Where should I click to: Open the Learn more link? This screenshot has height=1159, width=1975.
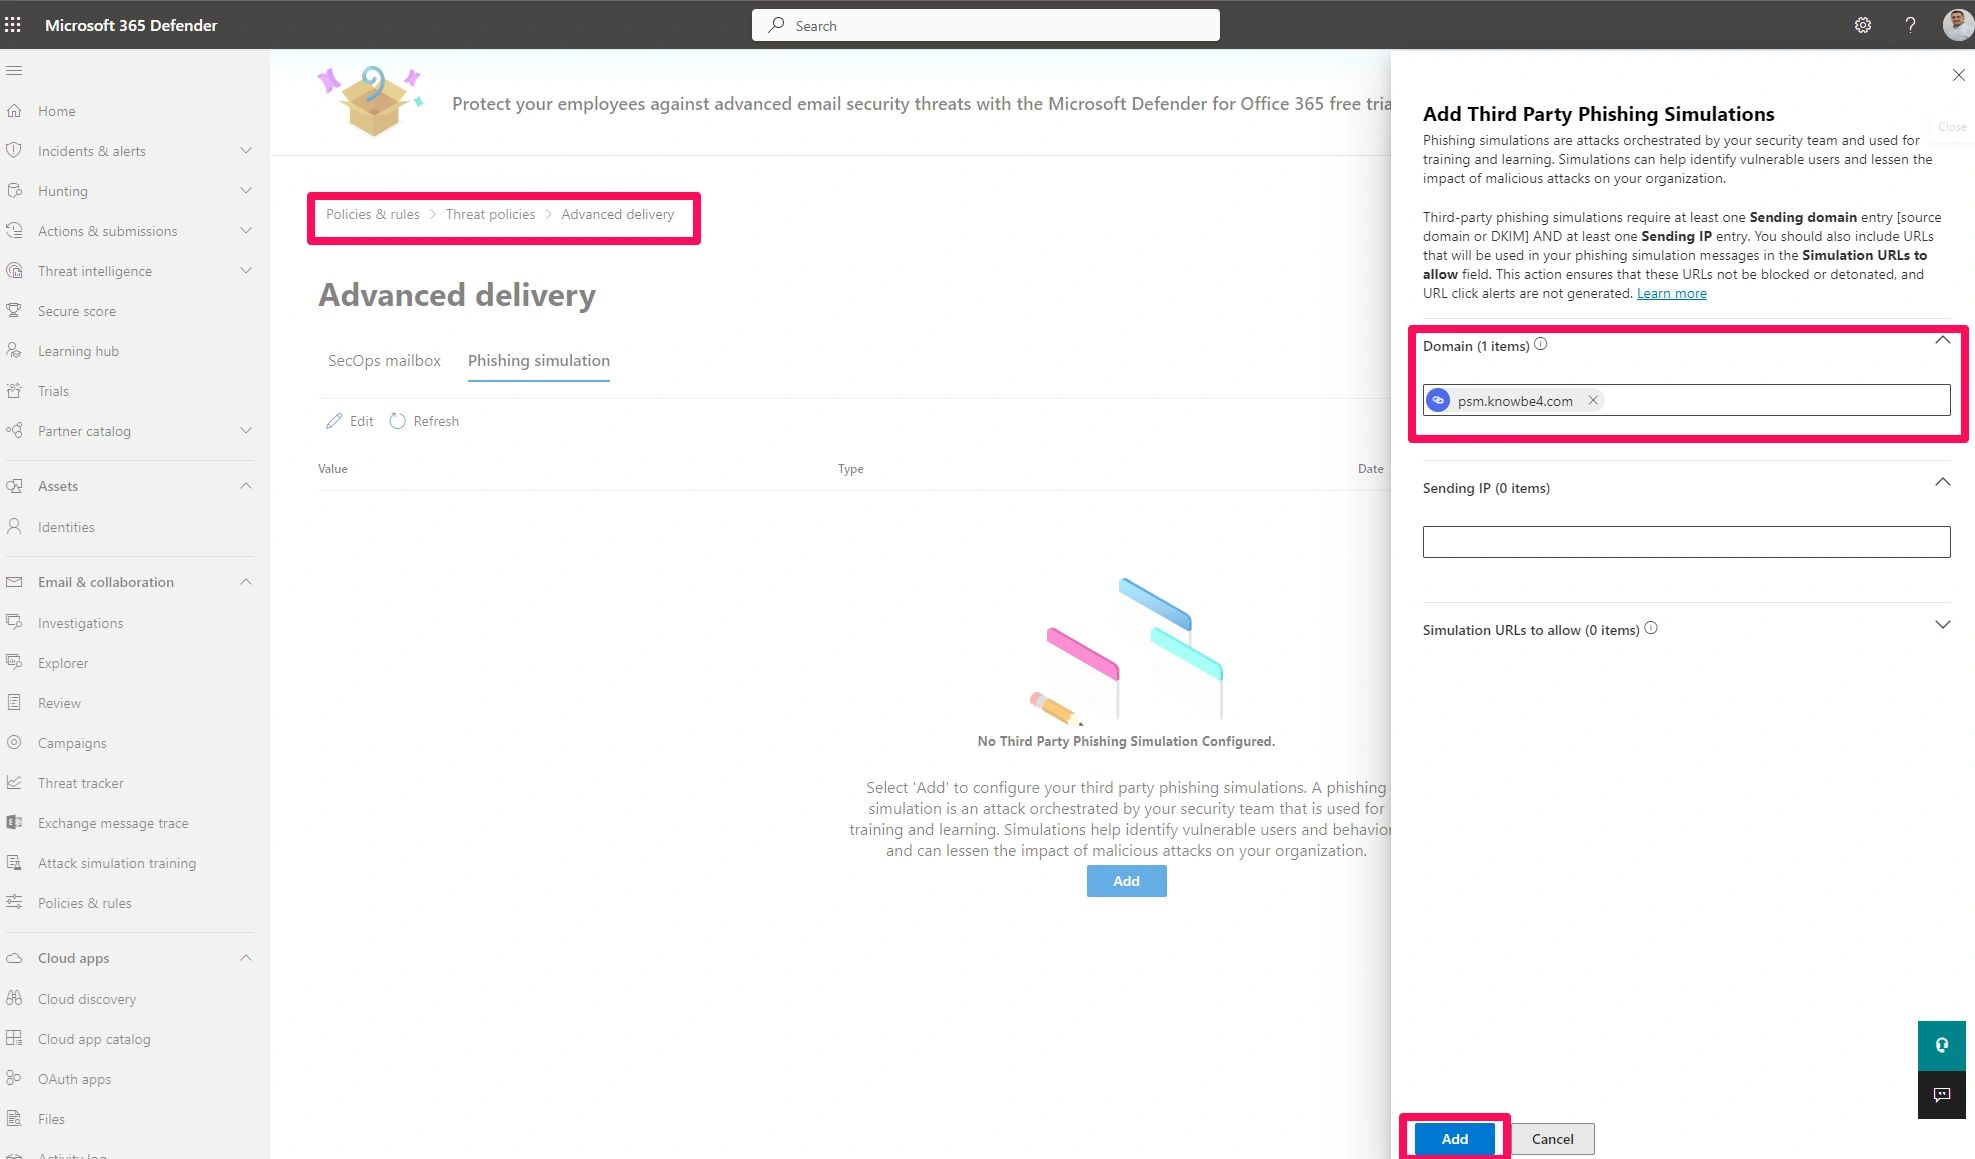(x=1670, y=292)
